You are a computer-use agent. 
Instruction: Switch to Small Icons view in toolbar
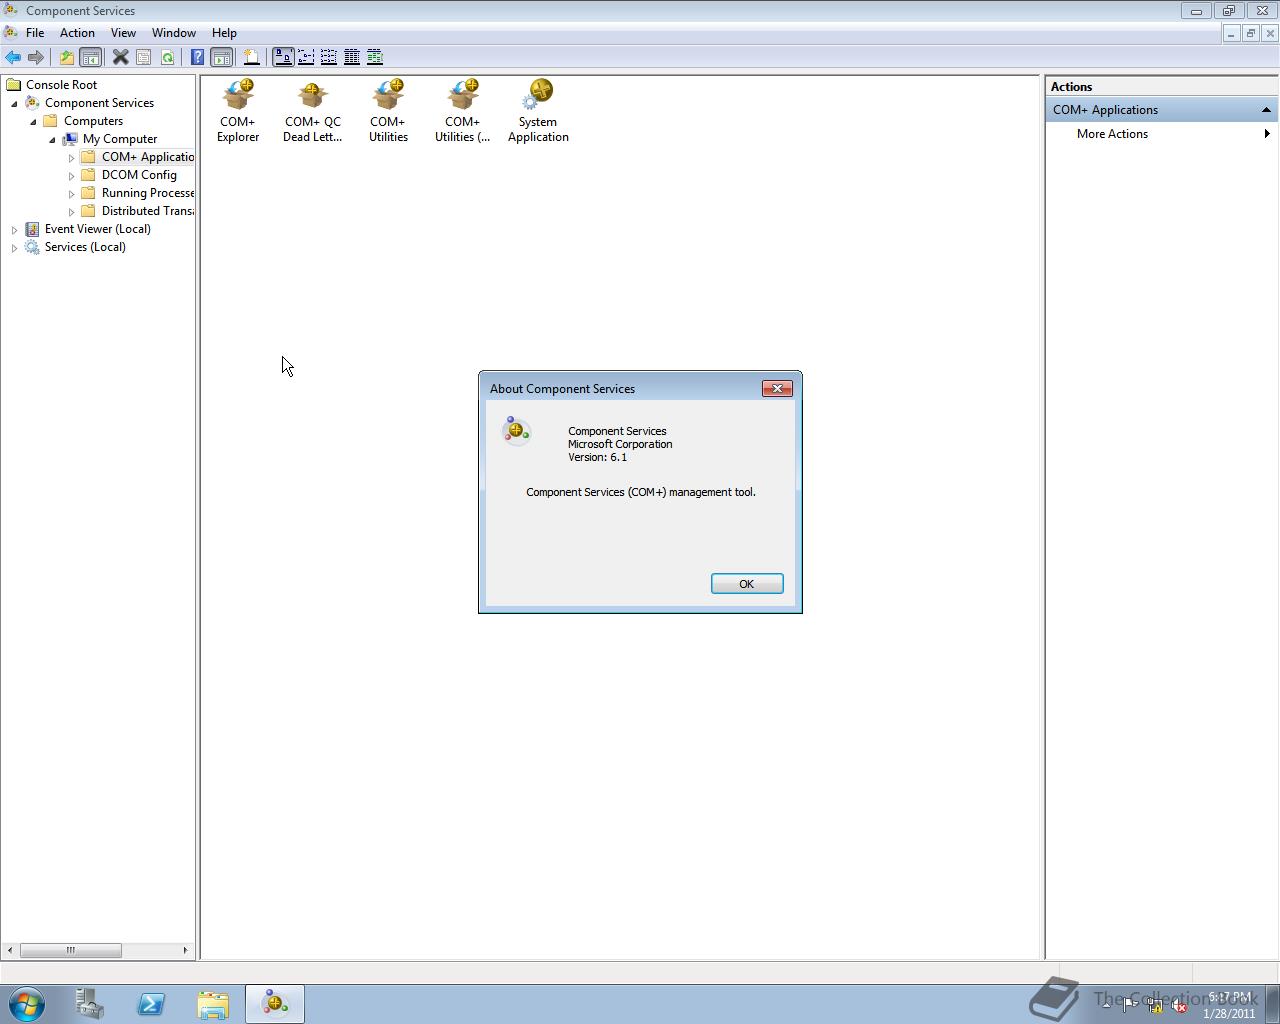tap(306, 57)
